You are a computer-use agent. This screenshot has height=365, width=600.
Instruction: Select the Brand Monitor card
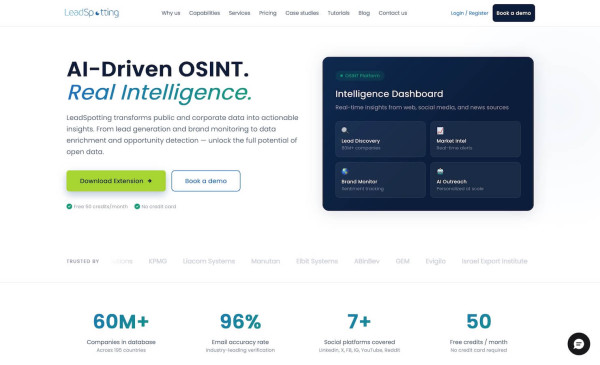(x=380, y=180)
